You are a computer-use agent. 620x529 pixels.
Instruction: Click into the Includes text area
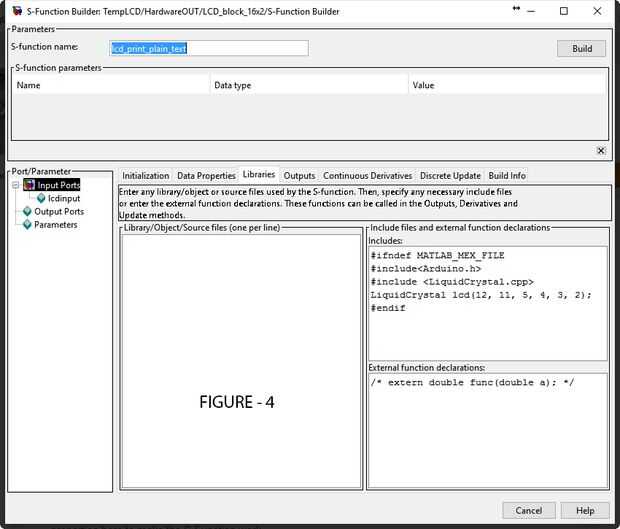pyautogui.click(x=488, y=303)
